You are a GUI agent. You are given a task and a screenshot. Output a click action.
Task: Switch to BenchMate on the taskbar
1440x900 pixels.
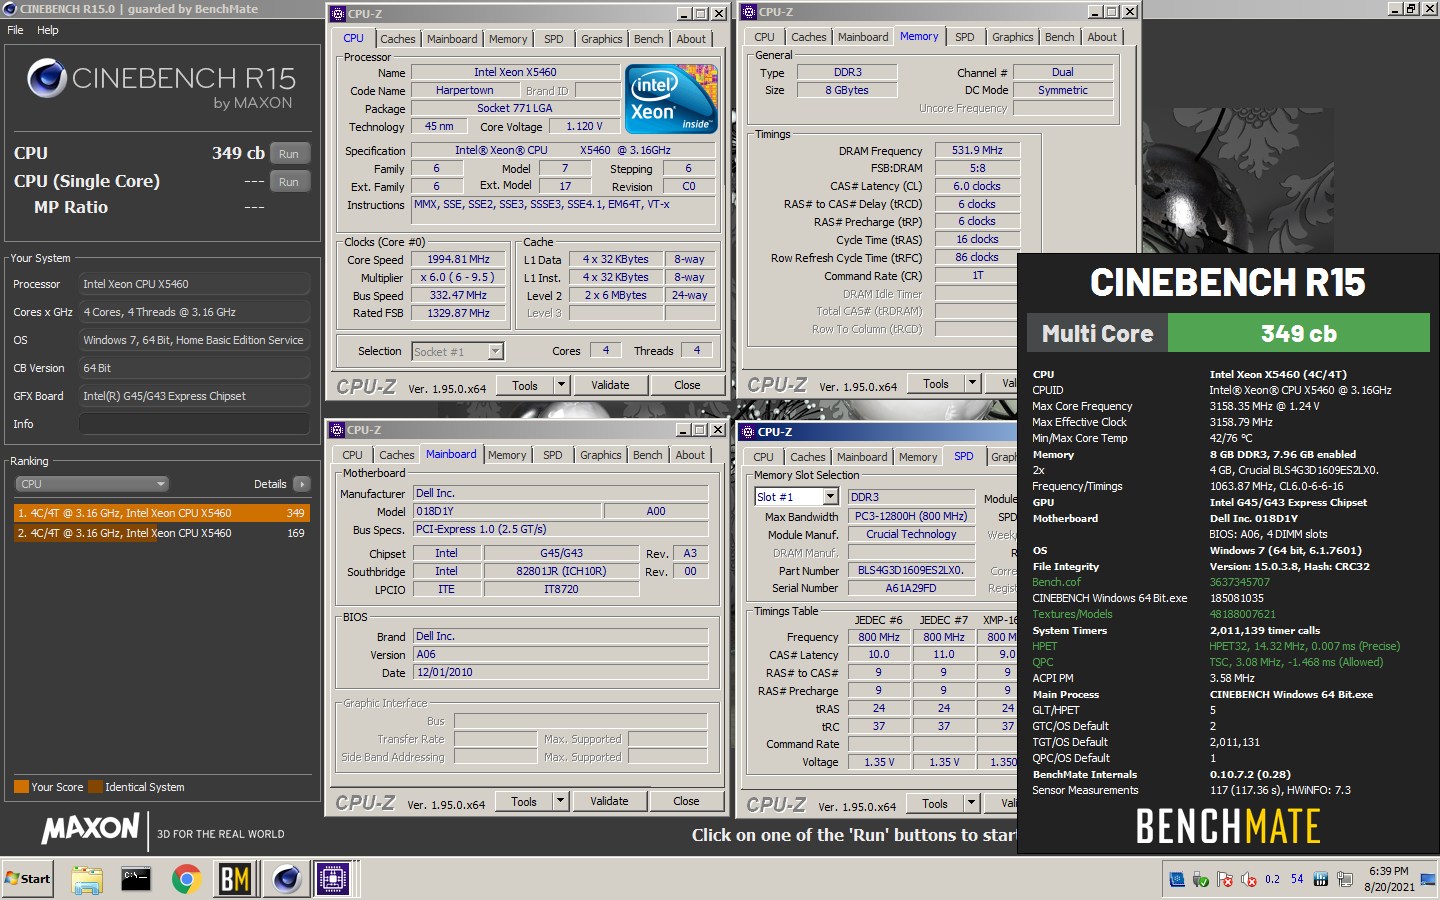click(235, 879)
